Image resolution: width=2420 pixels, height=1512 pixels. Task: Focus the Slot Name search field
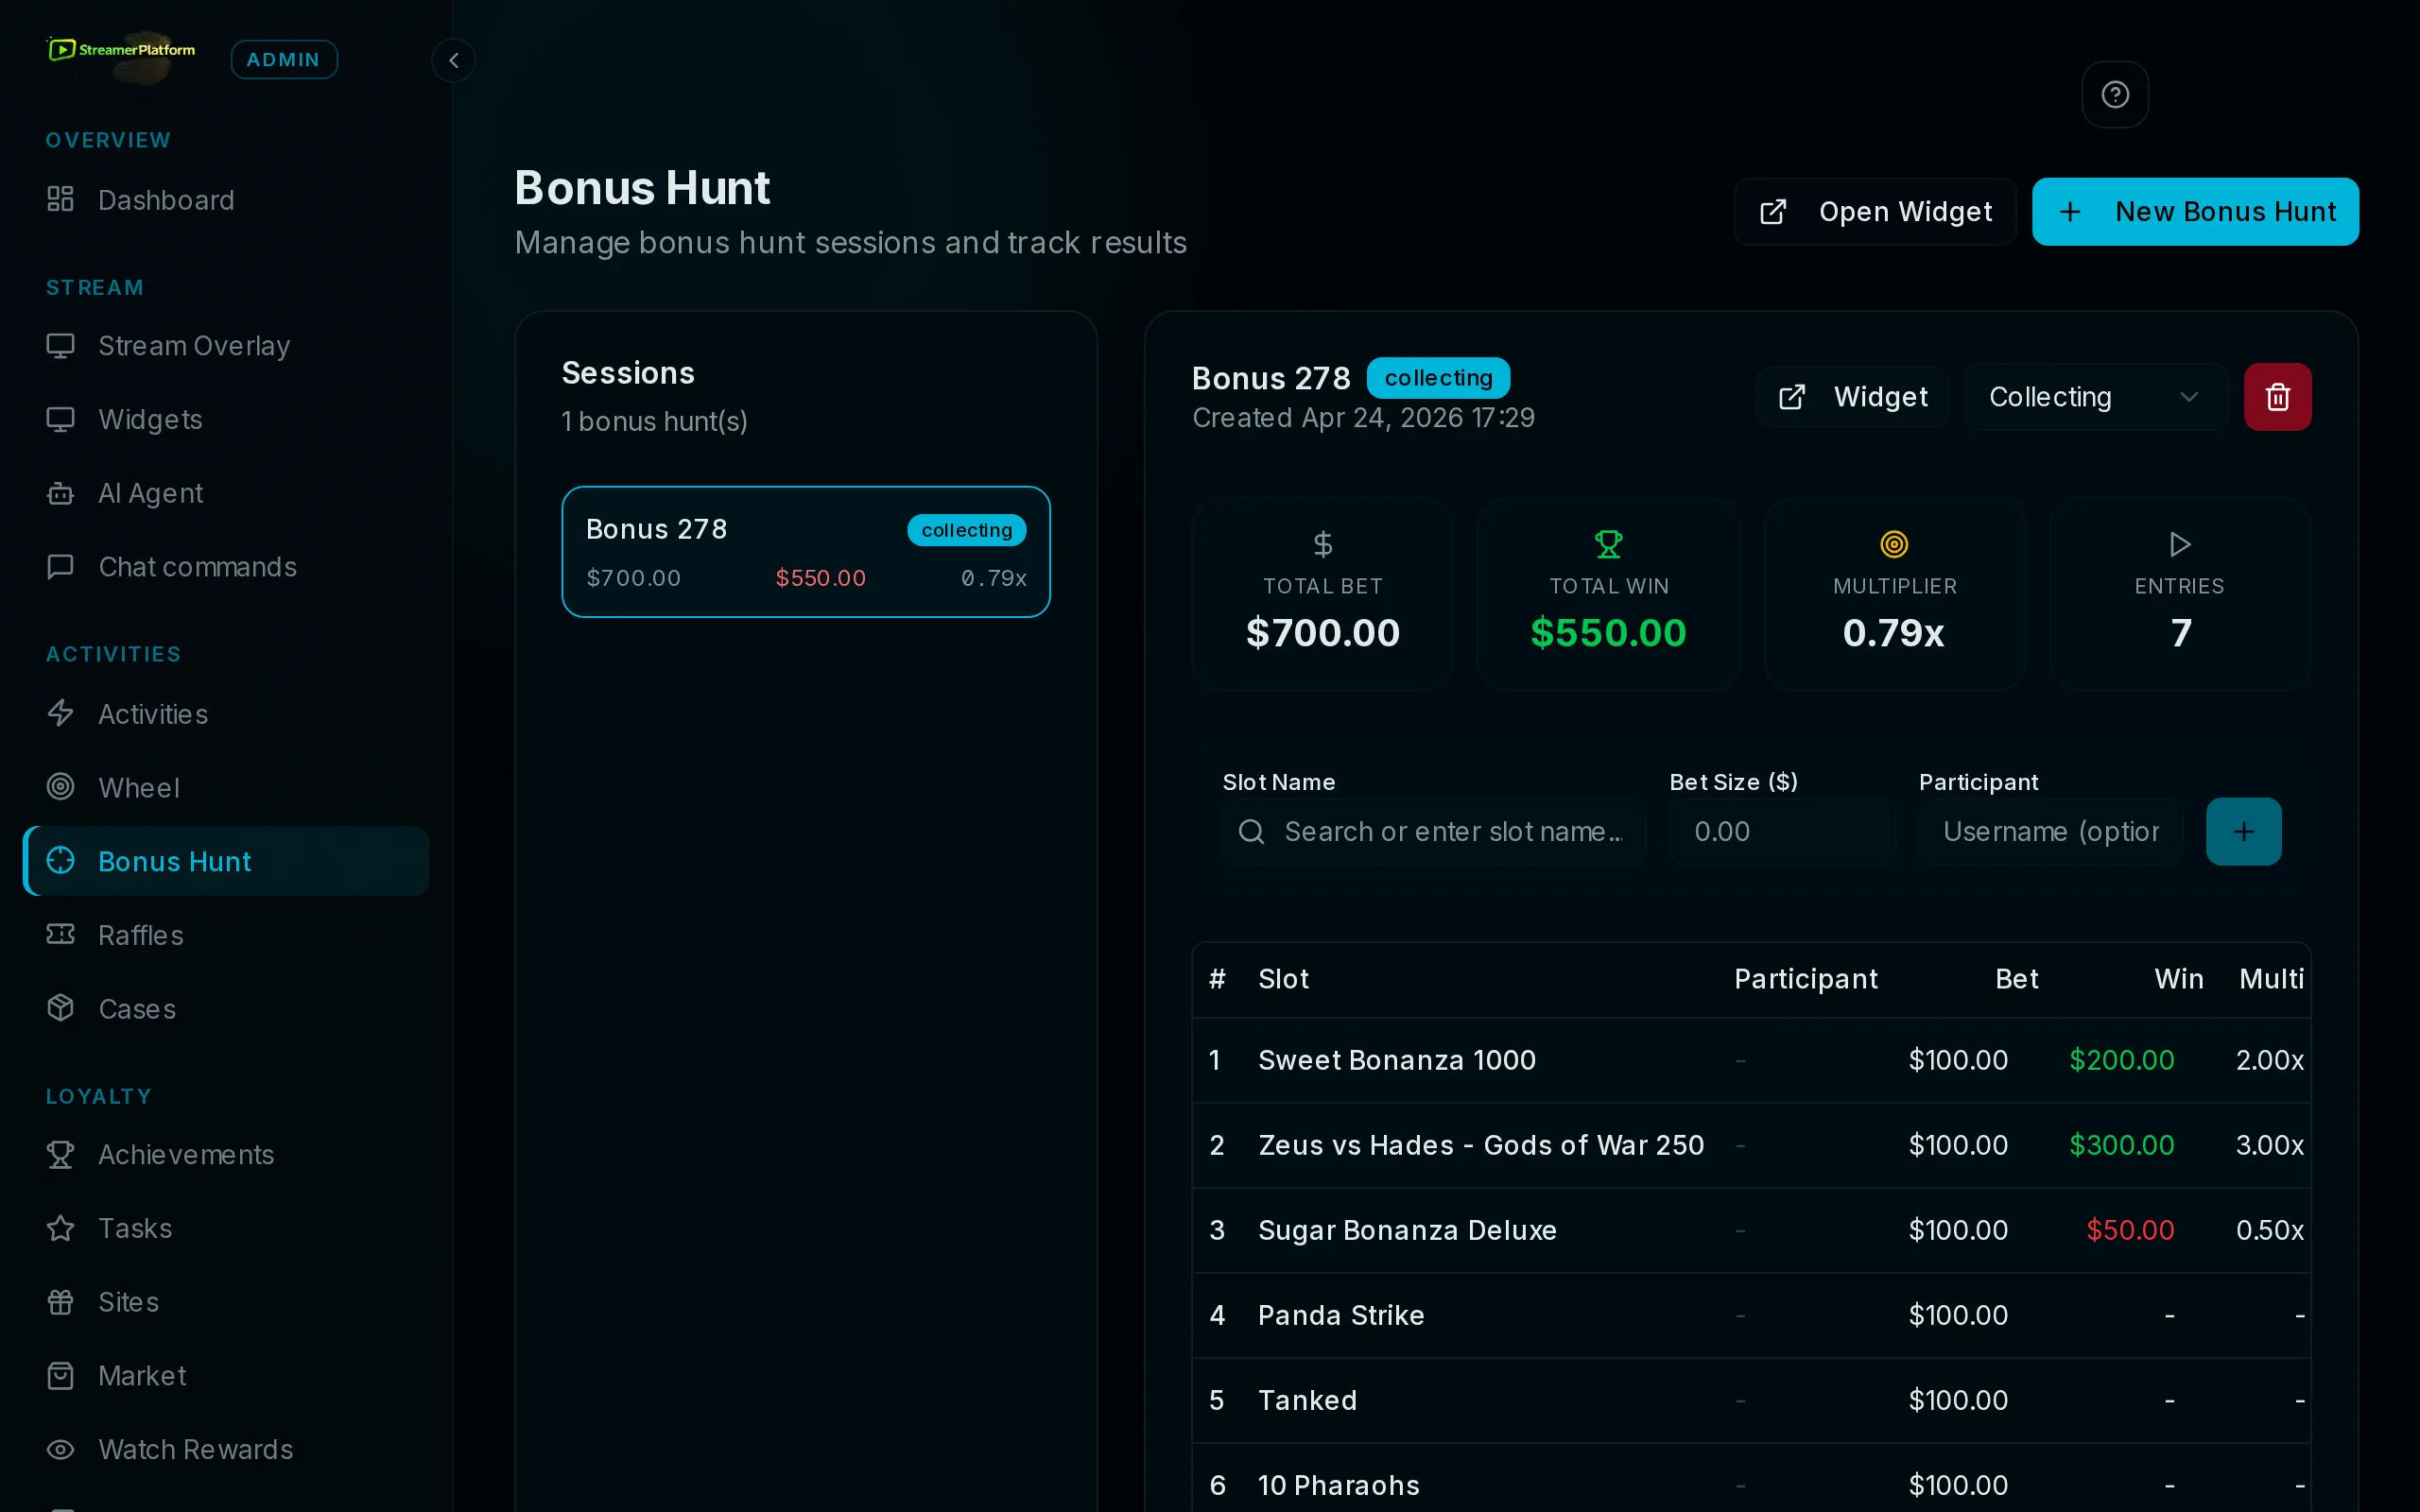coord(1433,831)
